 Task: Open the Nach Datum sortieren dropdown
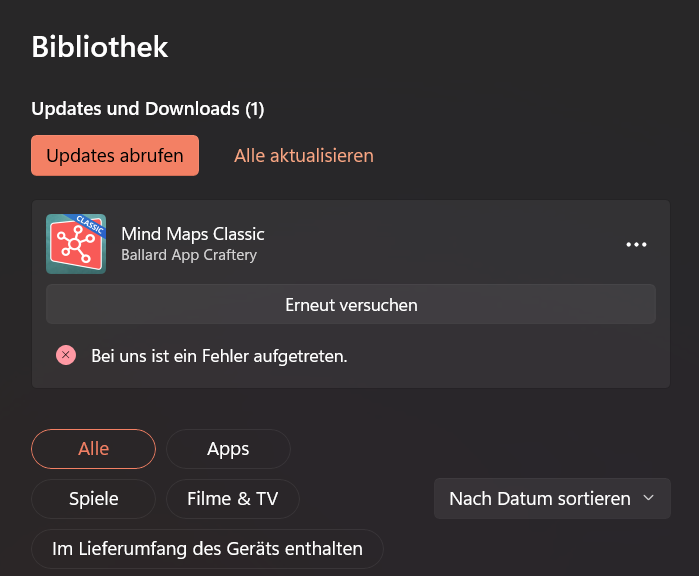click(x=540, y=498)
